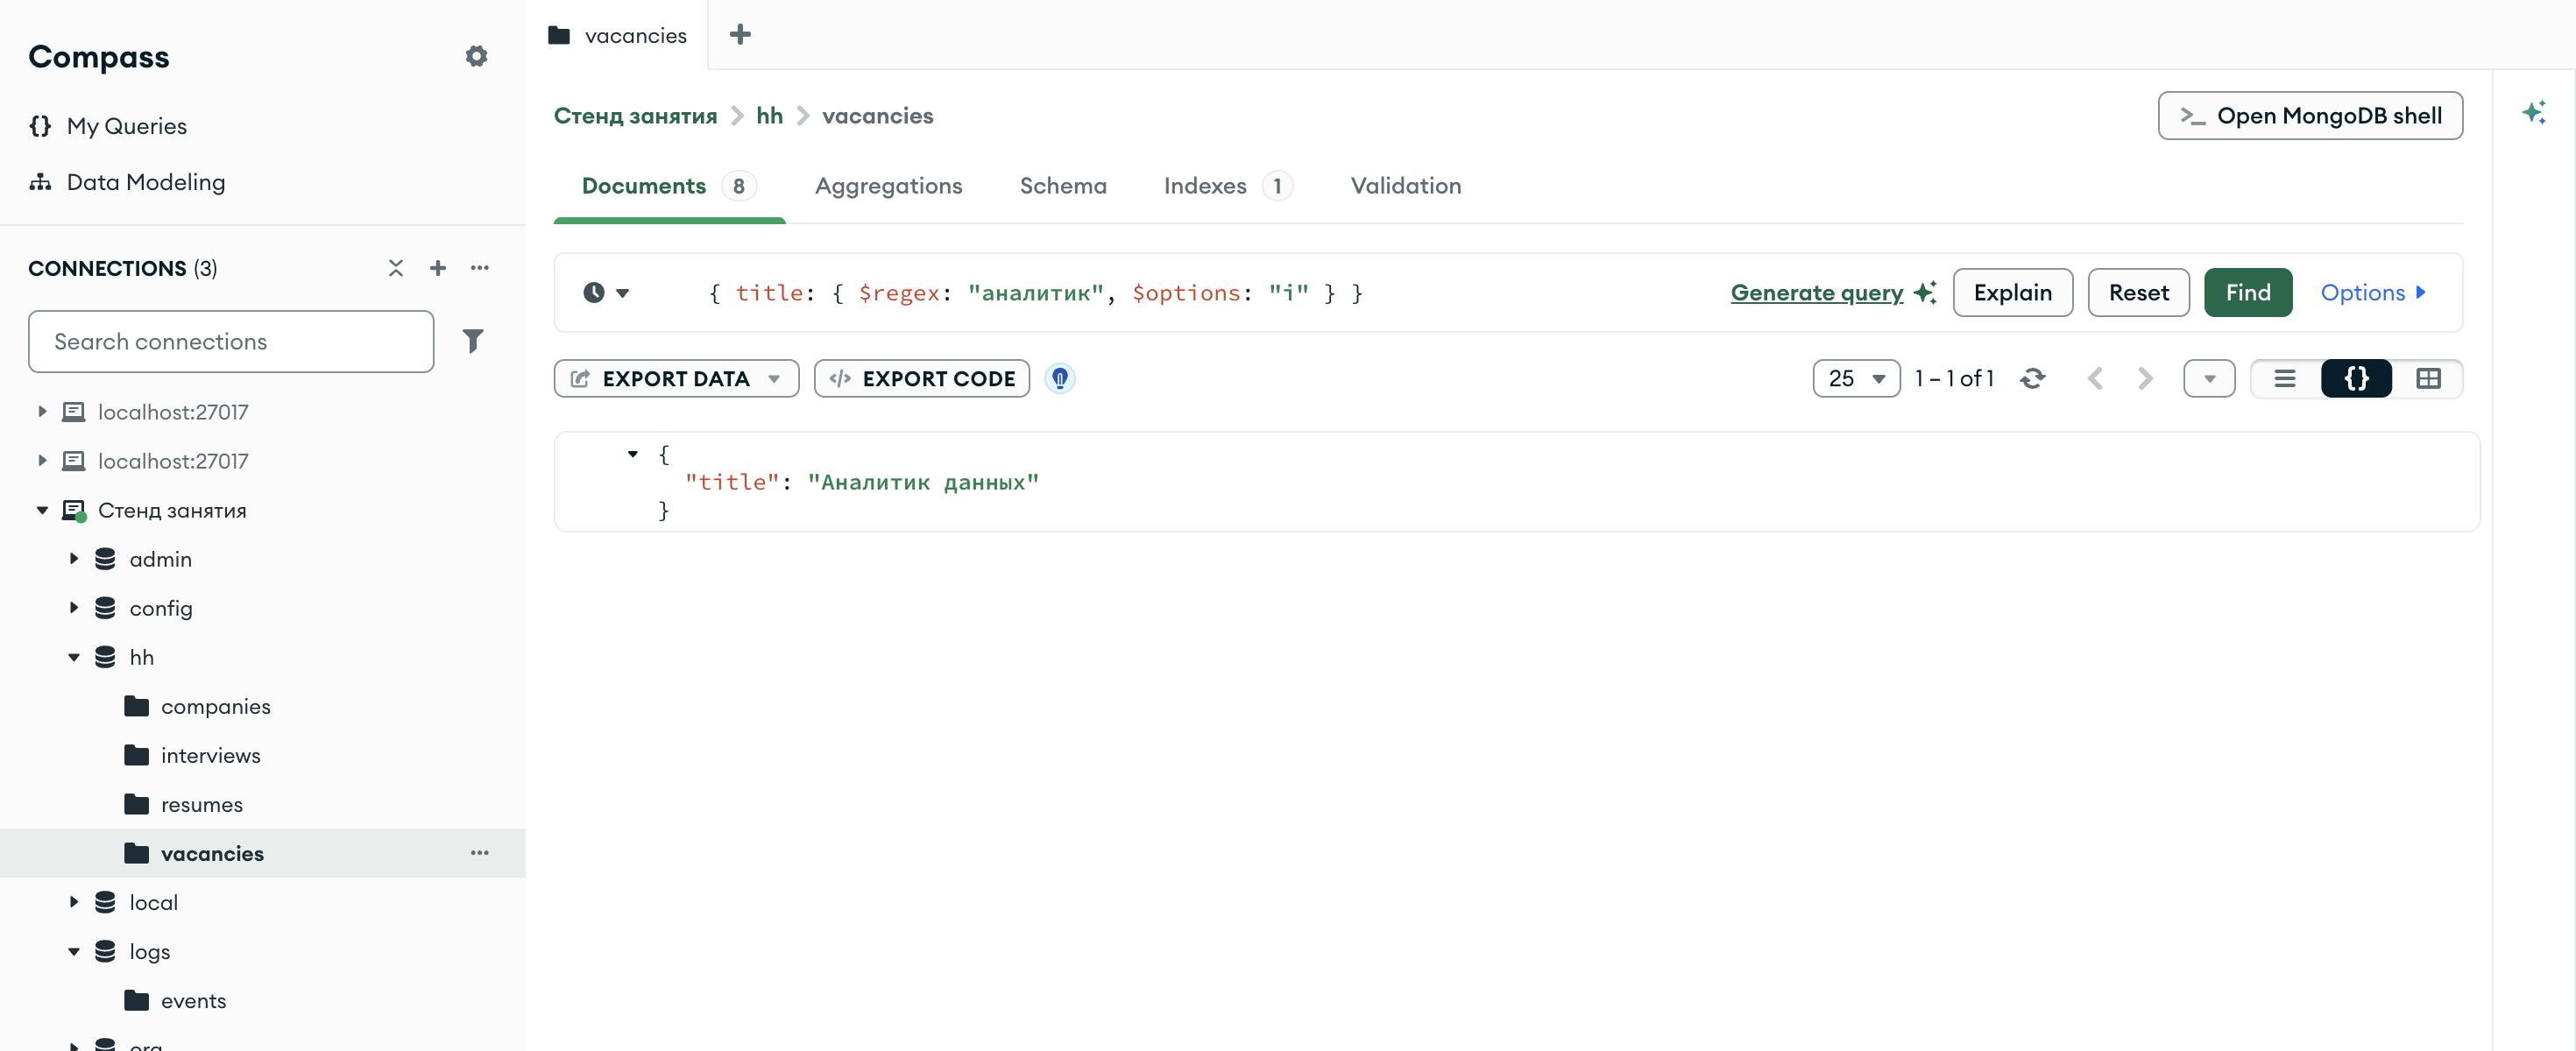Open the Validation tab

1406,186
